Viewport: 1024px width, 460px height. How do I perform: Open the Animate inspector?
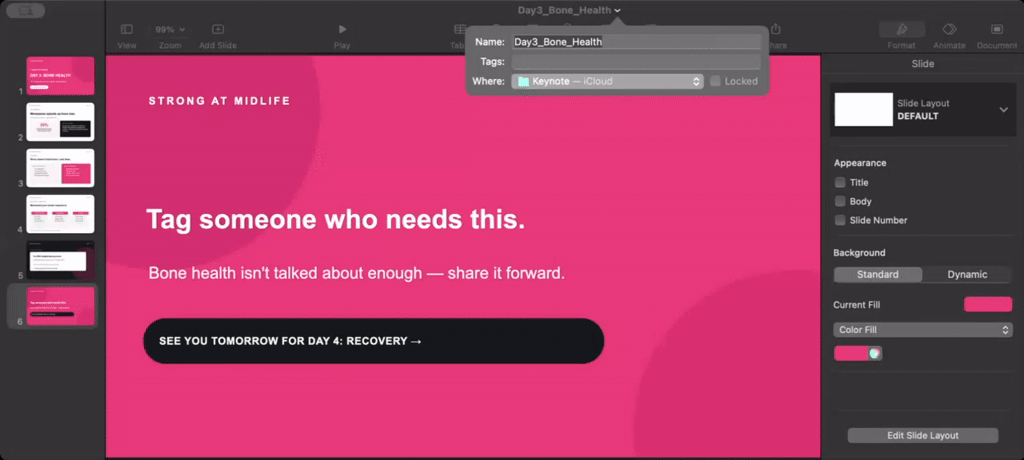point(949,29)
